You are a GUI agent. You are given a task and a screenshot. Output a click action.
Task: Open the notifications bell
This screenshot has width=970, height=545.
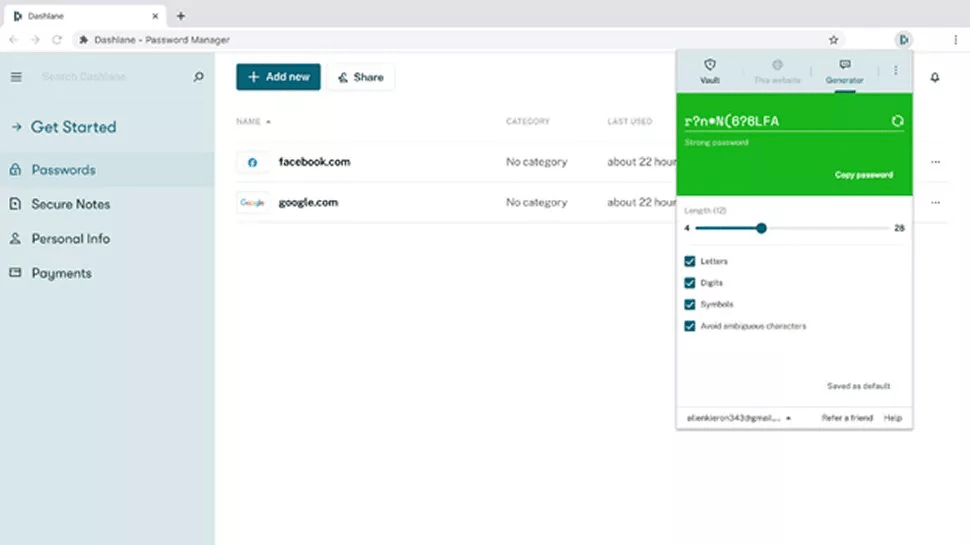tap(935, 77)
